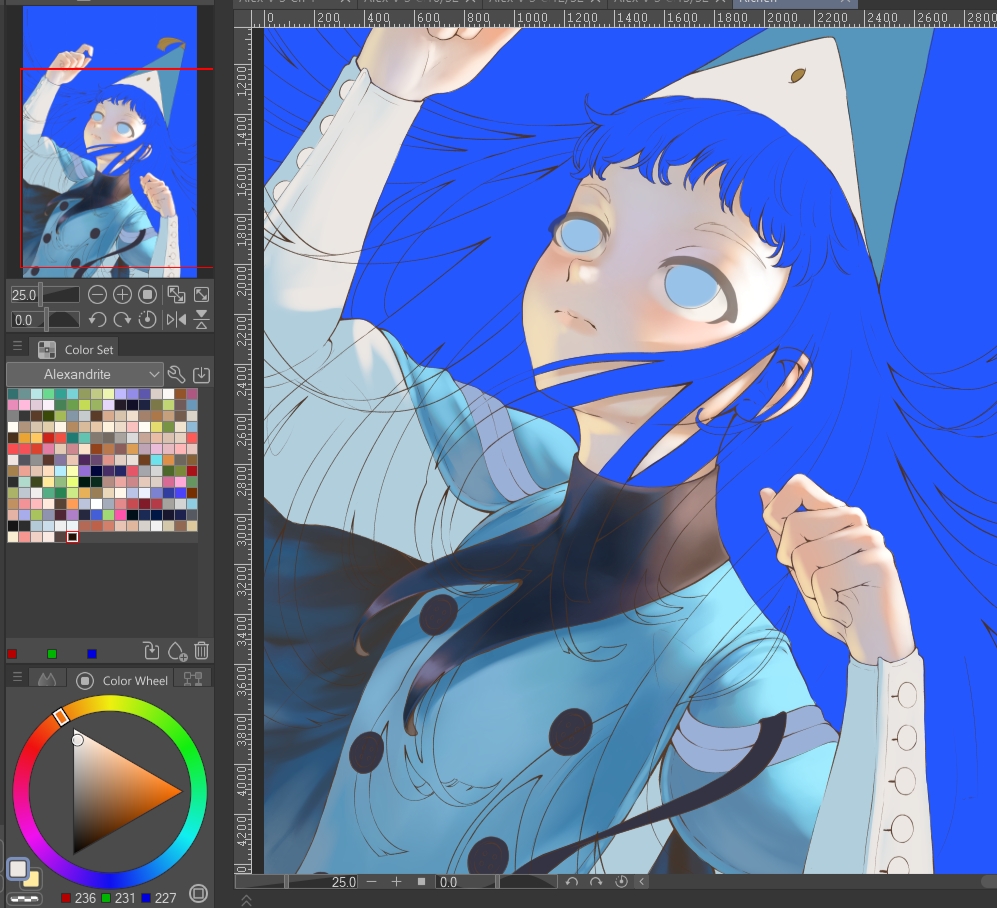The height and width of the screenshot is (908, 997).
Task: Click Navigator's reset rotation icon
Action: coord(147,319)
